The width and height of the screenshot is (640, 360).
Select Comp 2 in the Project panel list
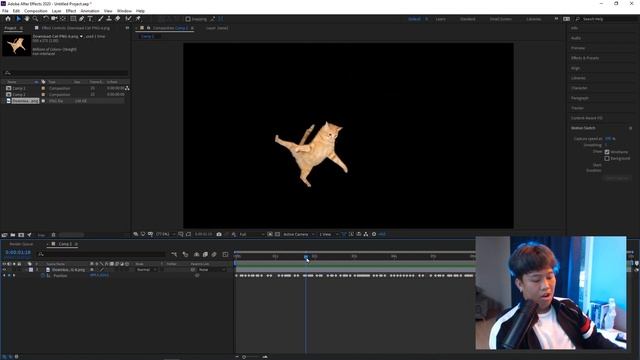(x=19, y=95)
